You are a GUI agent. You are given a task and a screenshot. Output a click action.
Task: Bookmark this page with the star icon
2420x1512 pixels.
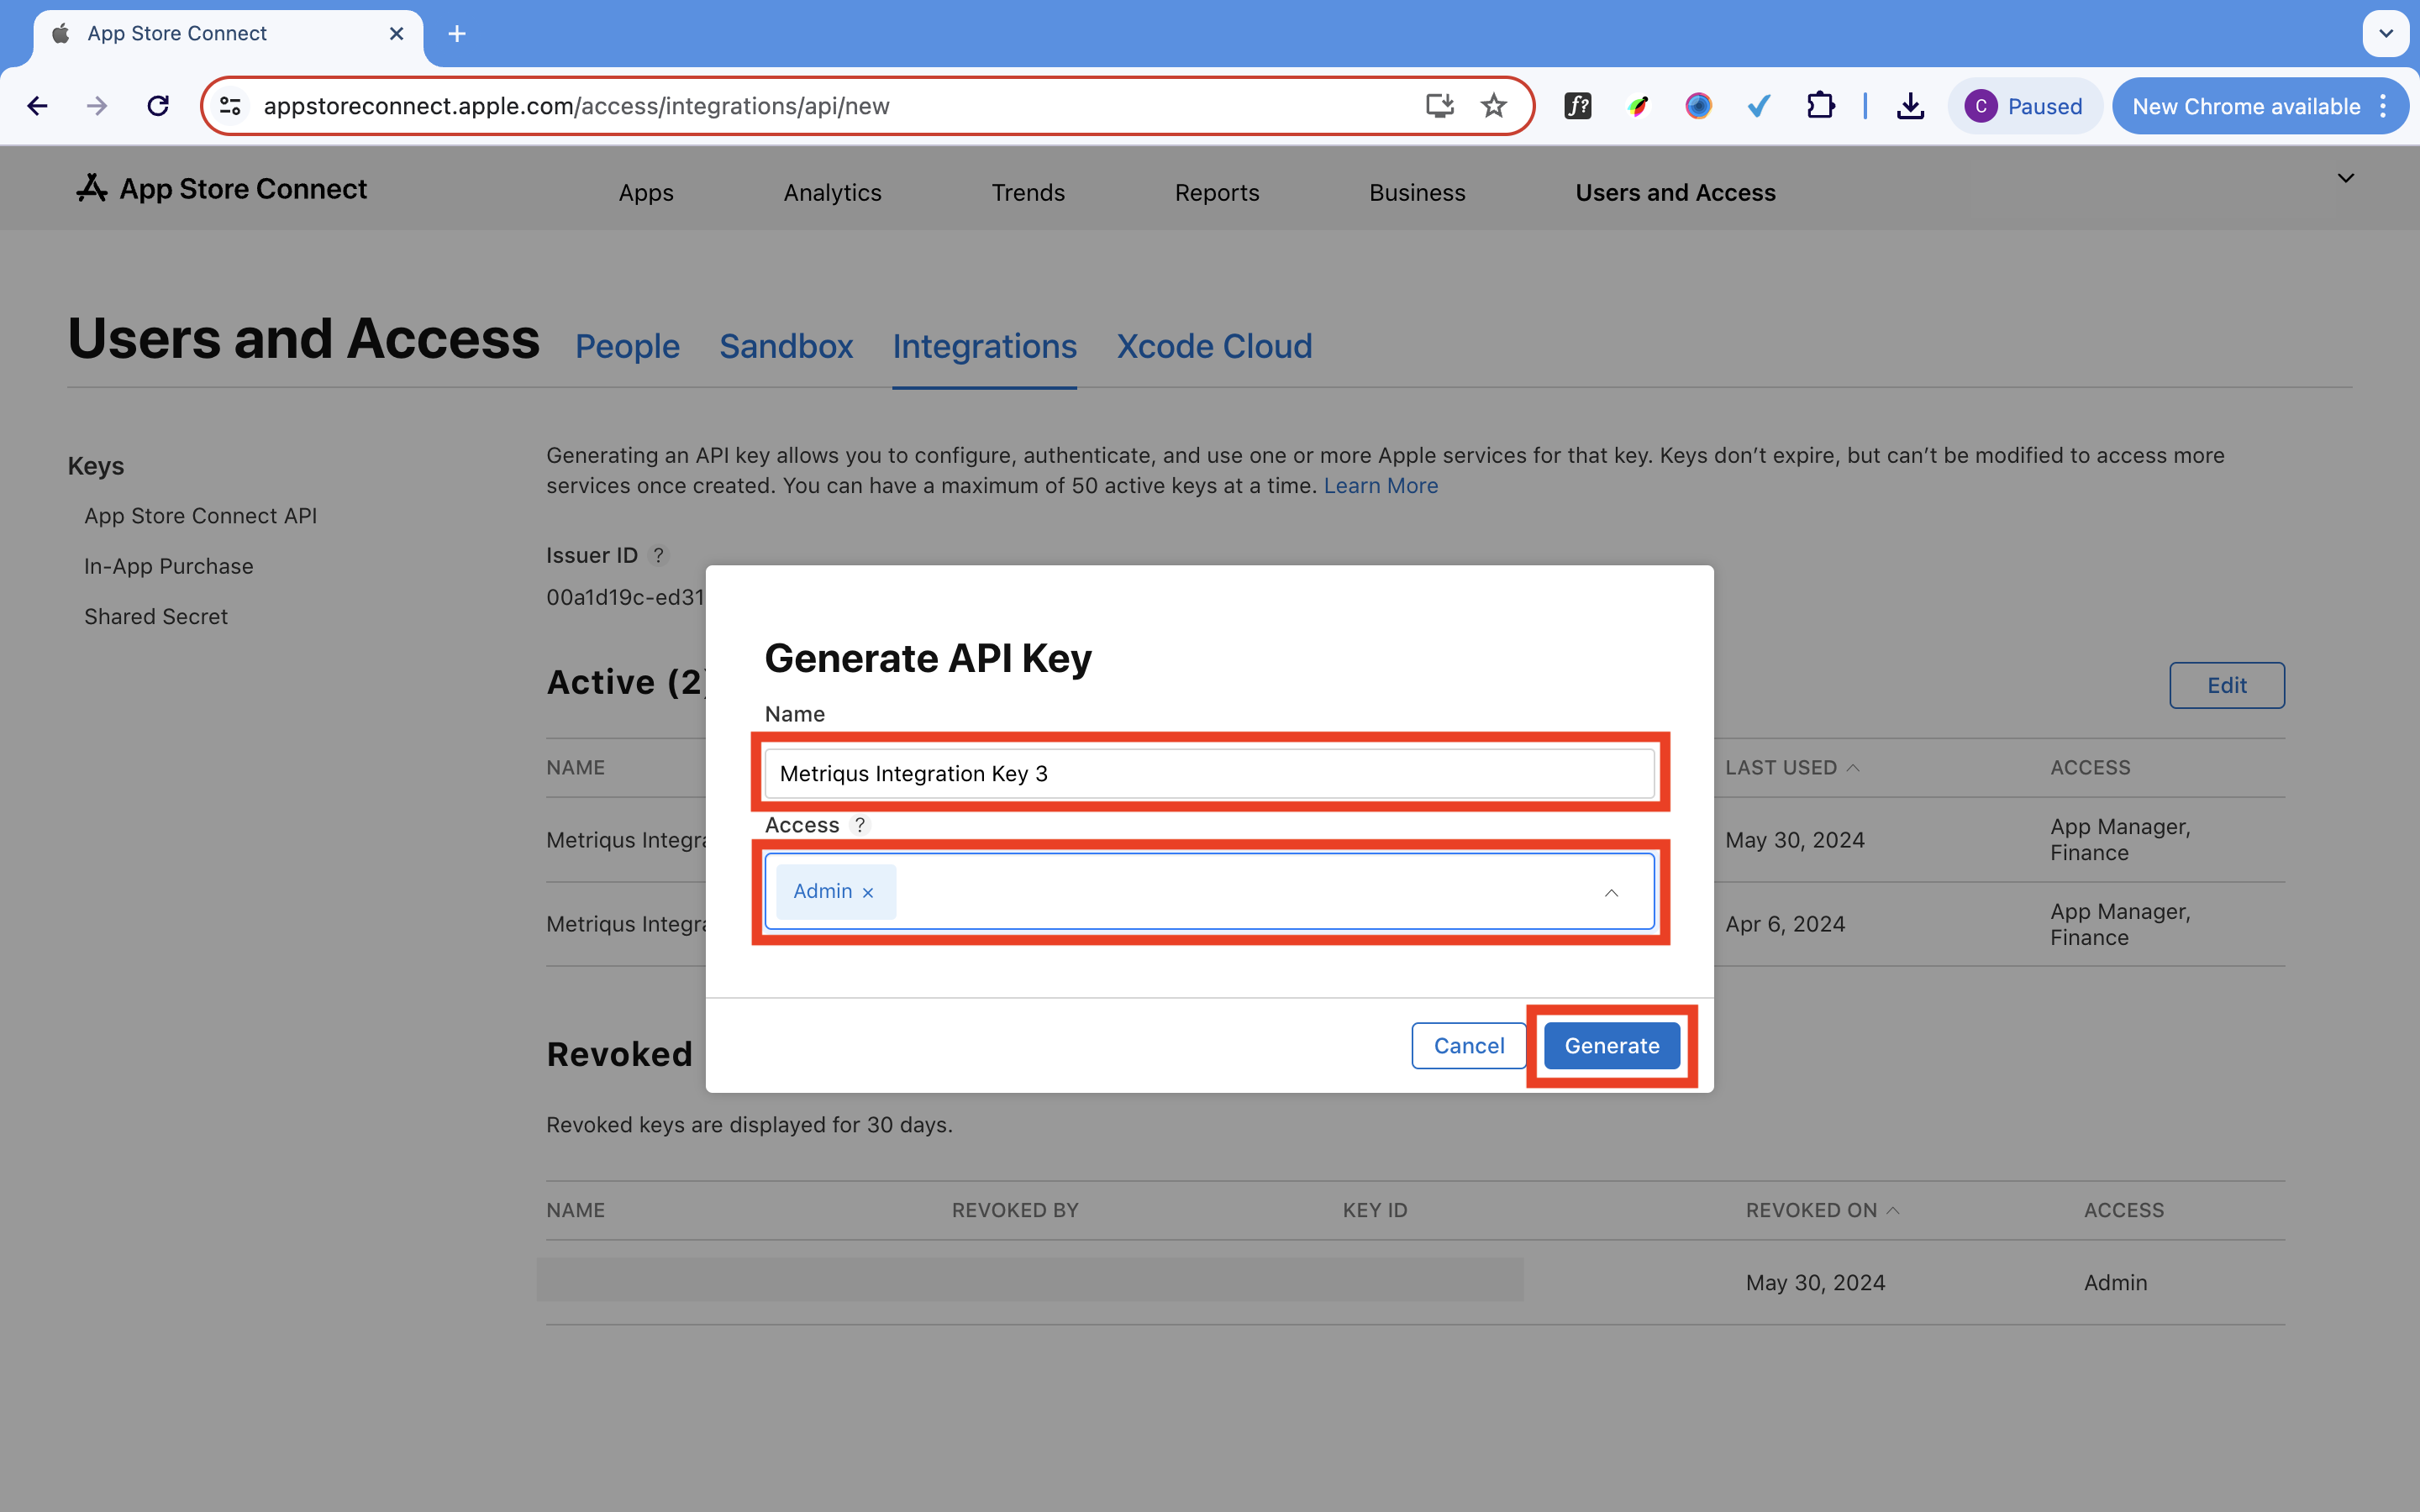pos(1494,106)
